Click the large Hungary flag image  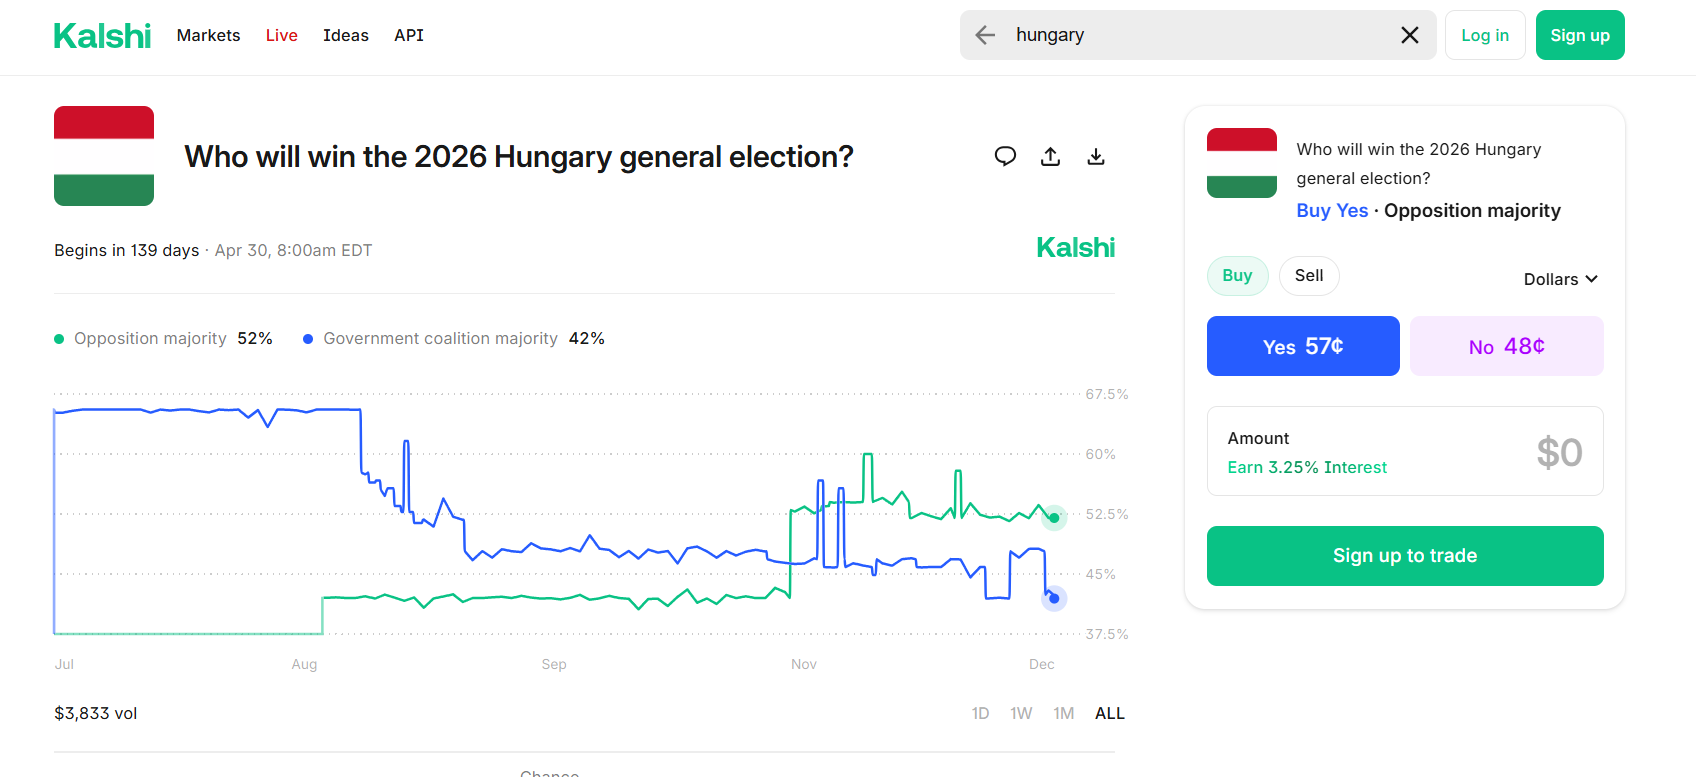[104, 156]
